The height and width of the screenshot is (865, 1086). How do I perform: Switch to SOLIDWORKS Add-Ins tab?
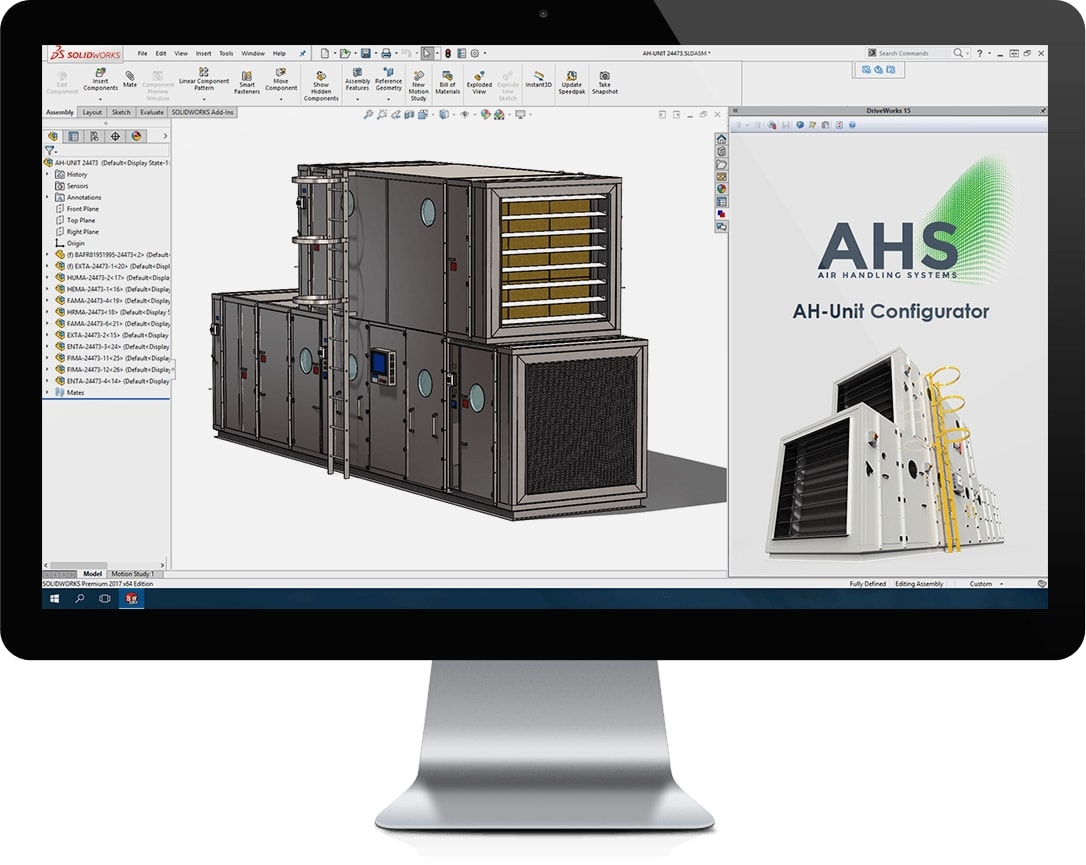[x=202, y=112]
